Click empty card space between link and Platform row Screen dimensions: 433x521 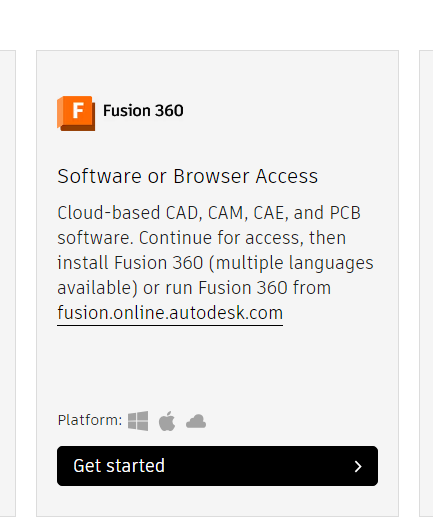coord(217,367)
